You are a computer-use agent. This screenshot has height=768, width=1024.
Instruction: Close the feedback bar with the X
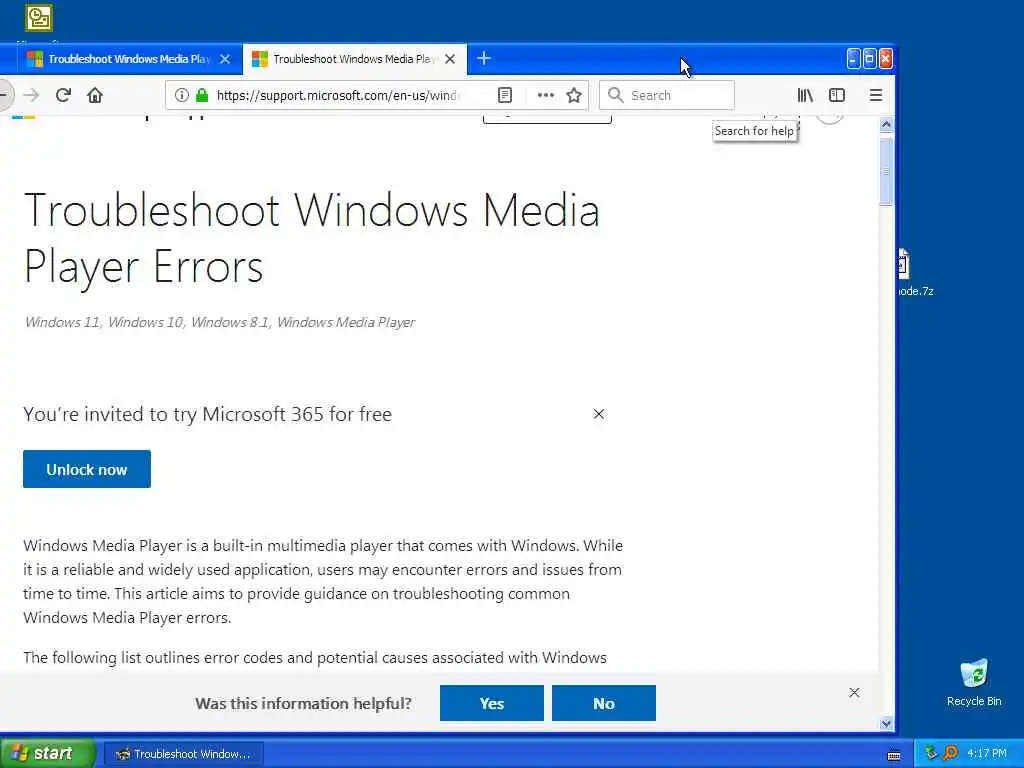(854, 693)
